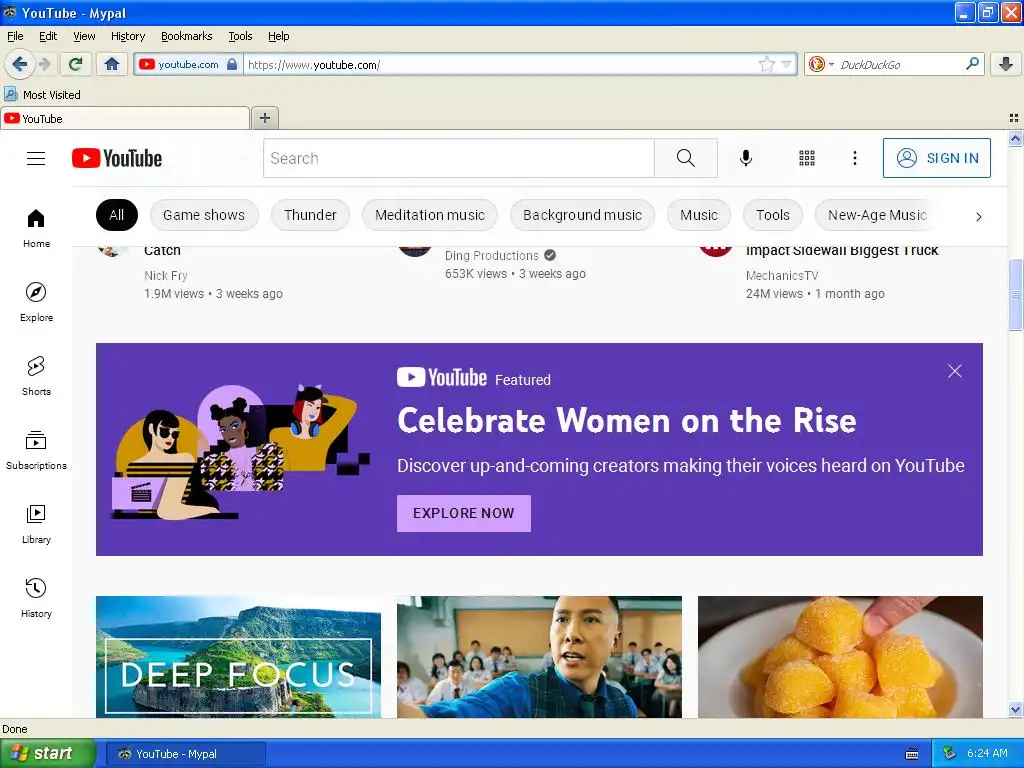Select the Meditation music chip
This screenshot has width=1024, height=768.
coord(430,215)
